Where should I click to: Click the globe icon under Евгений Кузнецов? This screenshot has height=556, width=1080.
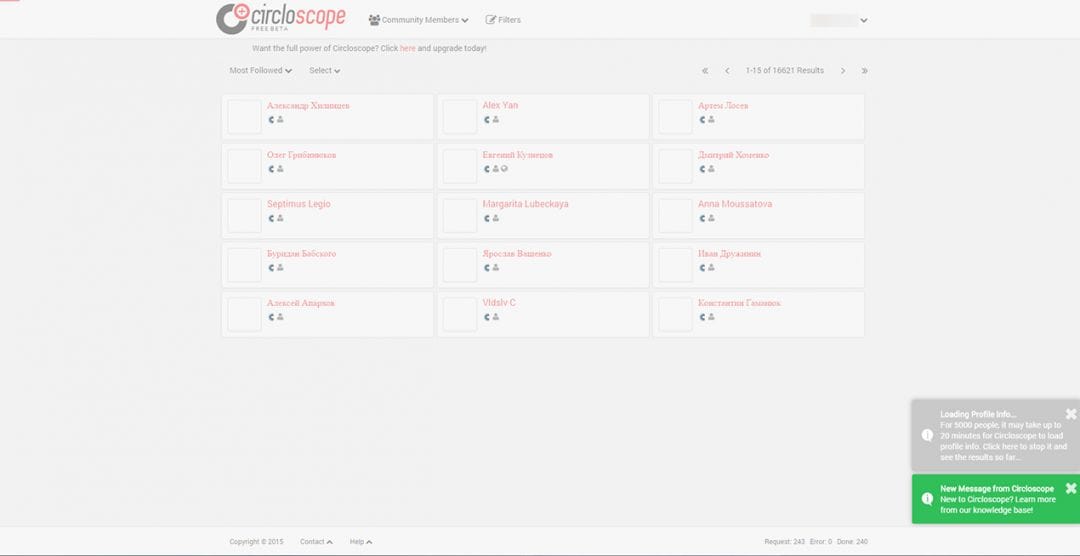pos(504,169)
